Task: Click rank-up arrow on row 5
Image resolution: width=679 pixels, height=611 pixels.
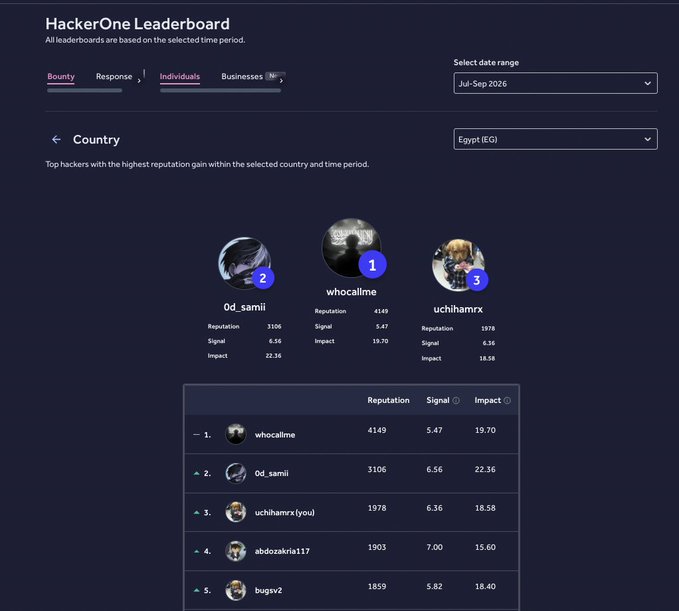Action: coord(197,590)
